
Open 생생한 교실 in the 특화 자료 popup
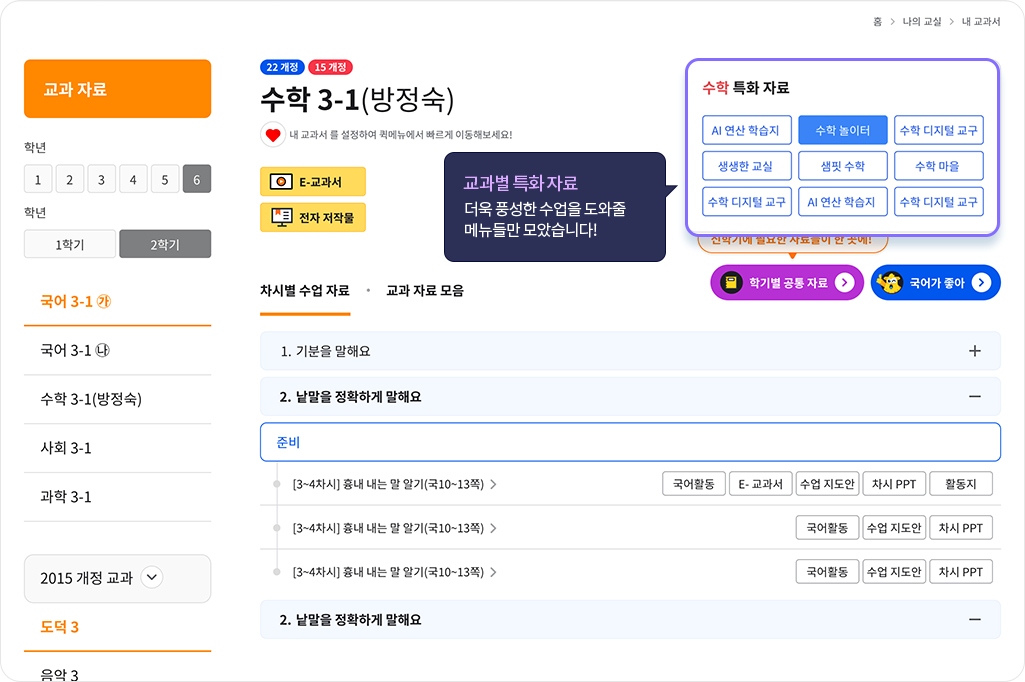[747, 166]
